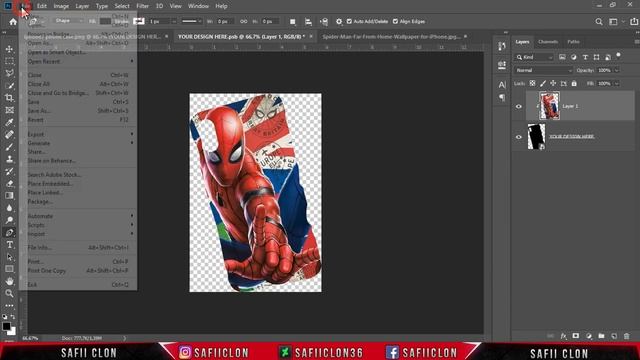Click the Home icon
This screenshot has height=360, width=640.
pos(13,22)
